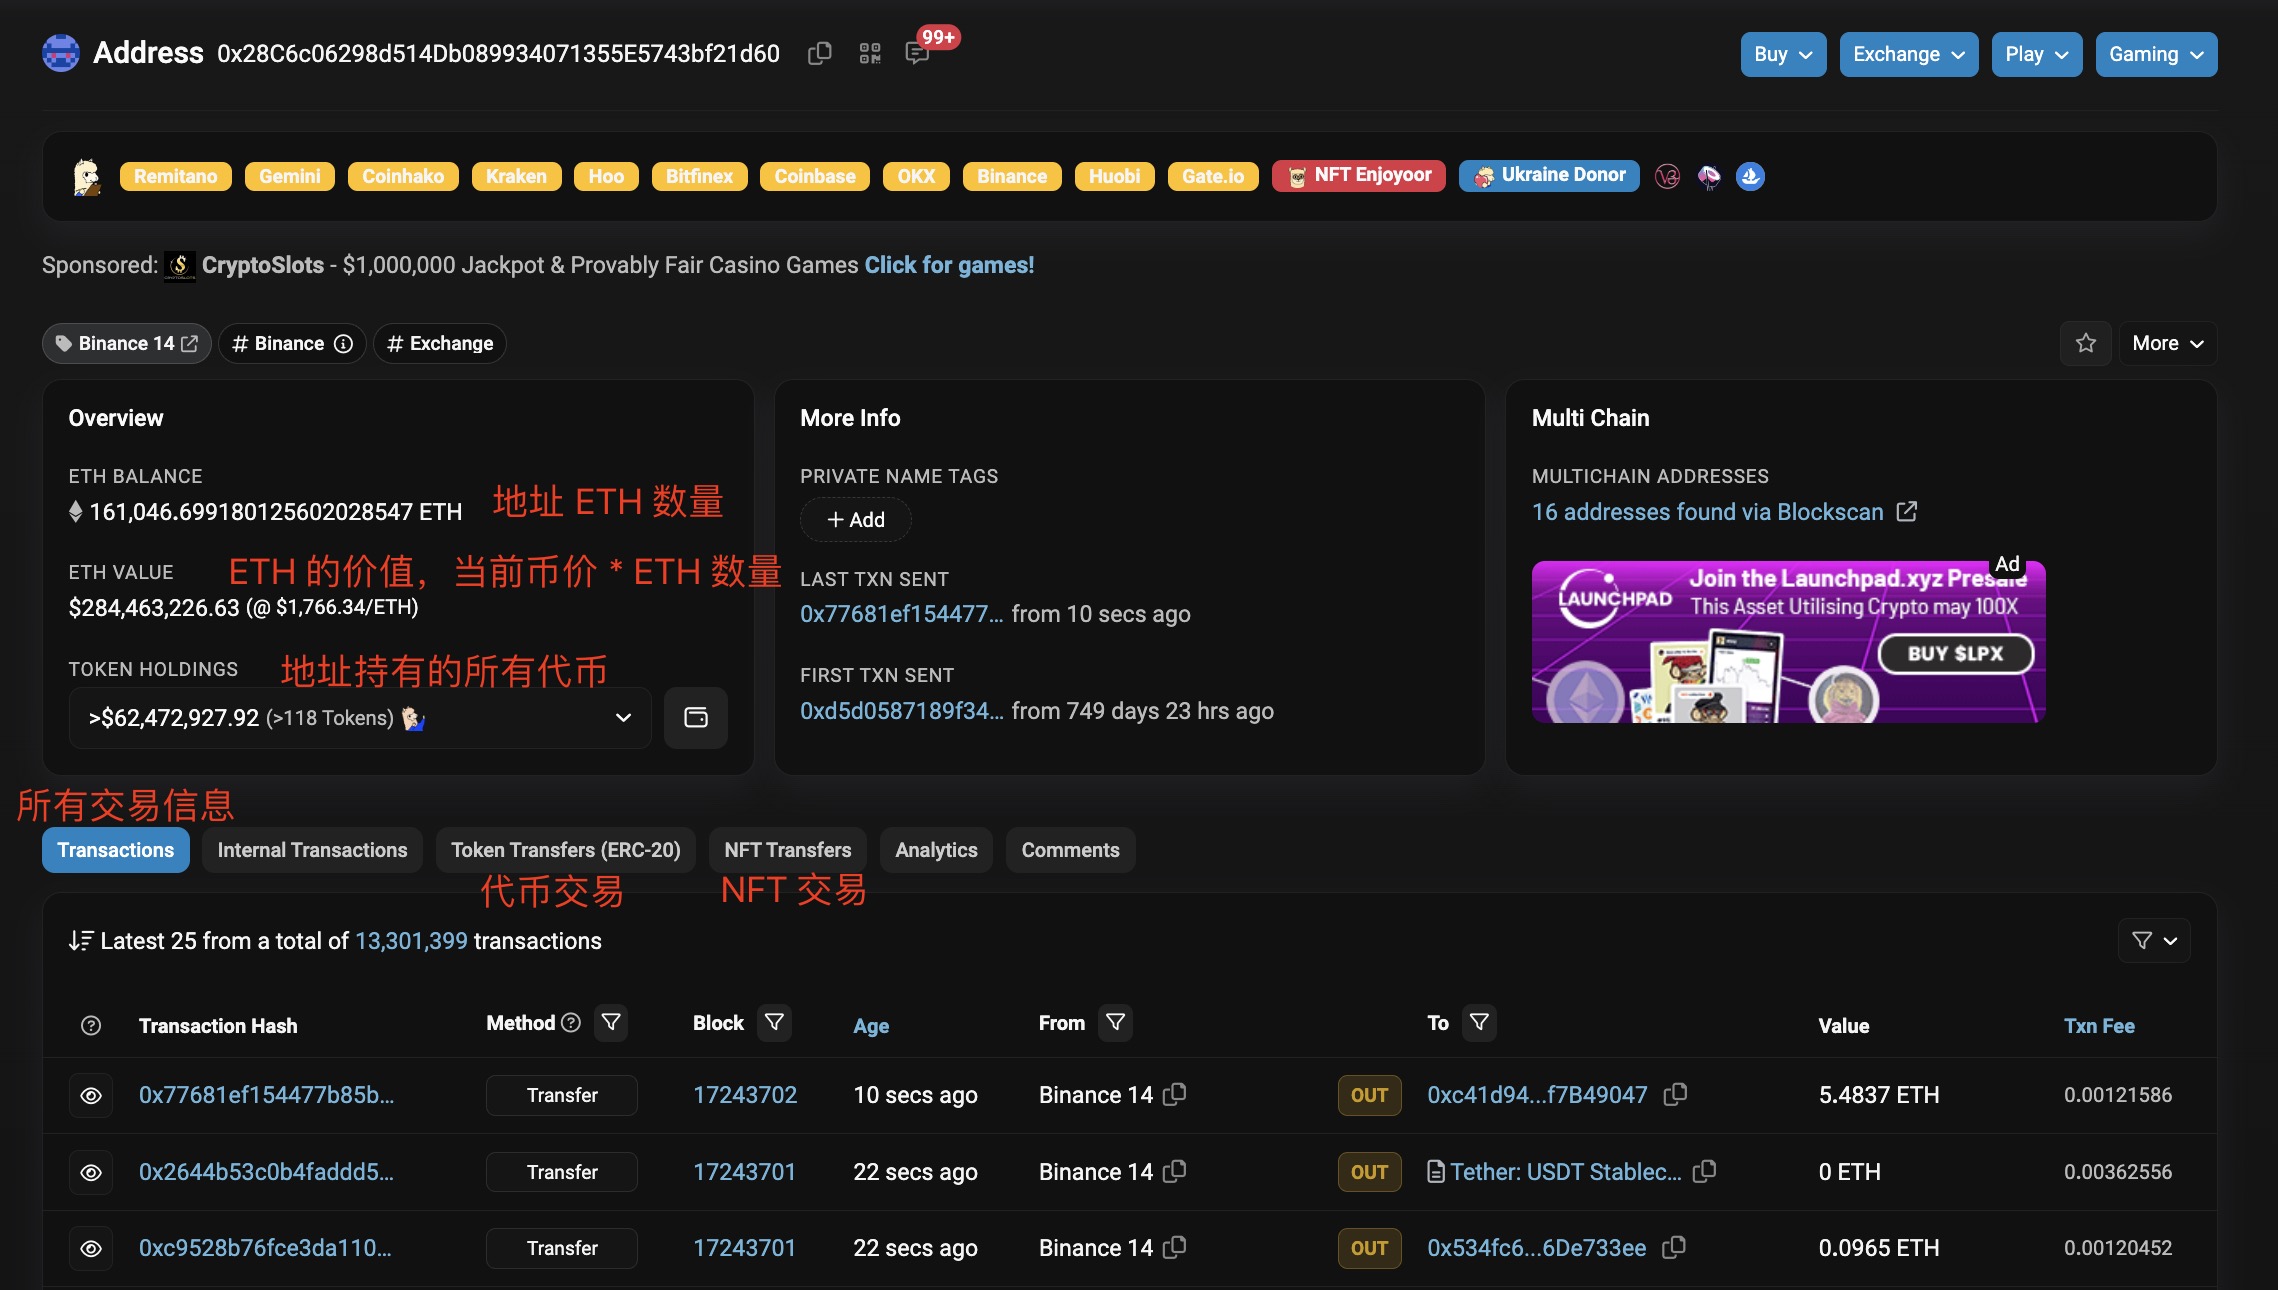Open the chat messages icon with 99+ badge

coord(917,53)
